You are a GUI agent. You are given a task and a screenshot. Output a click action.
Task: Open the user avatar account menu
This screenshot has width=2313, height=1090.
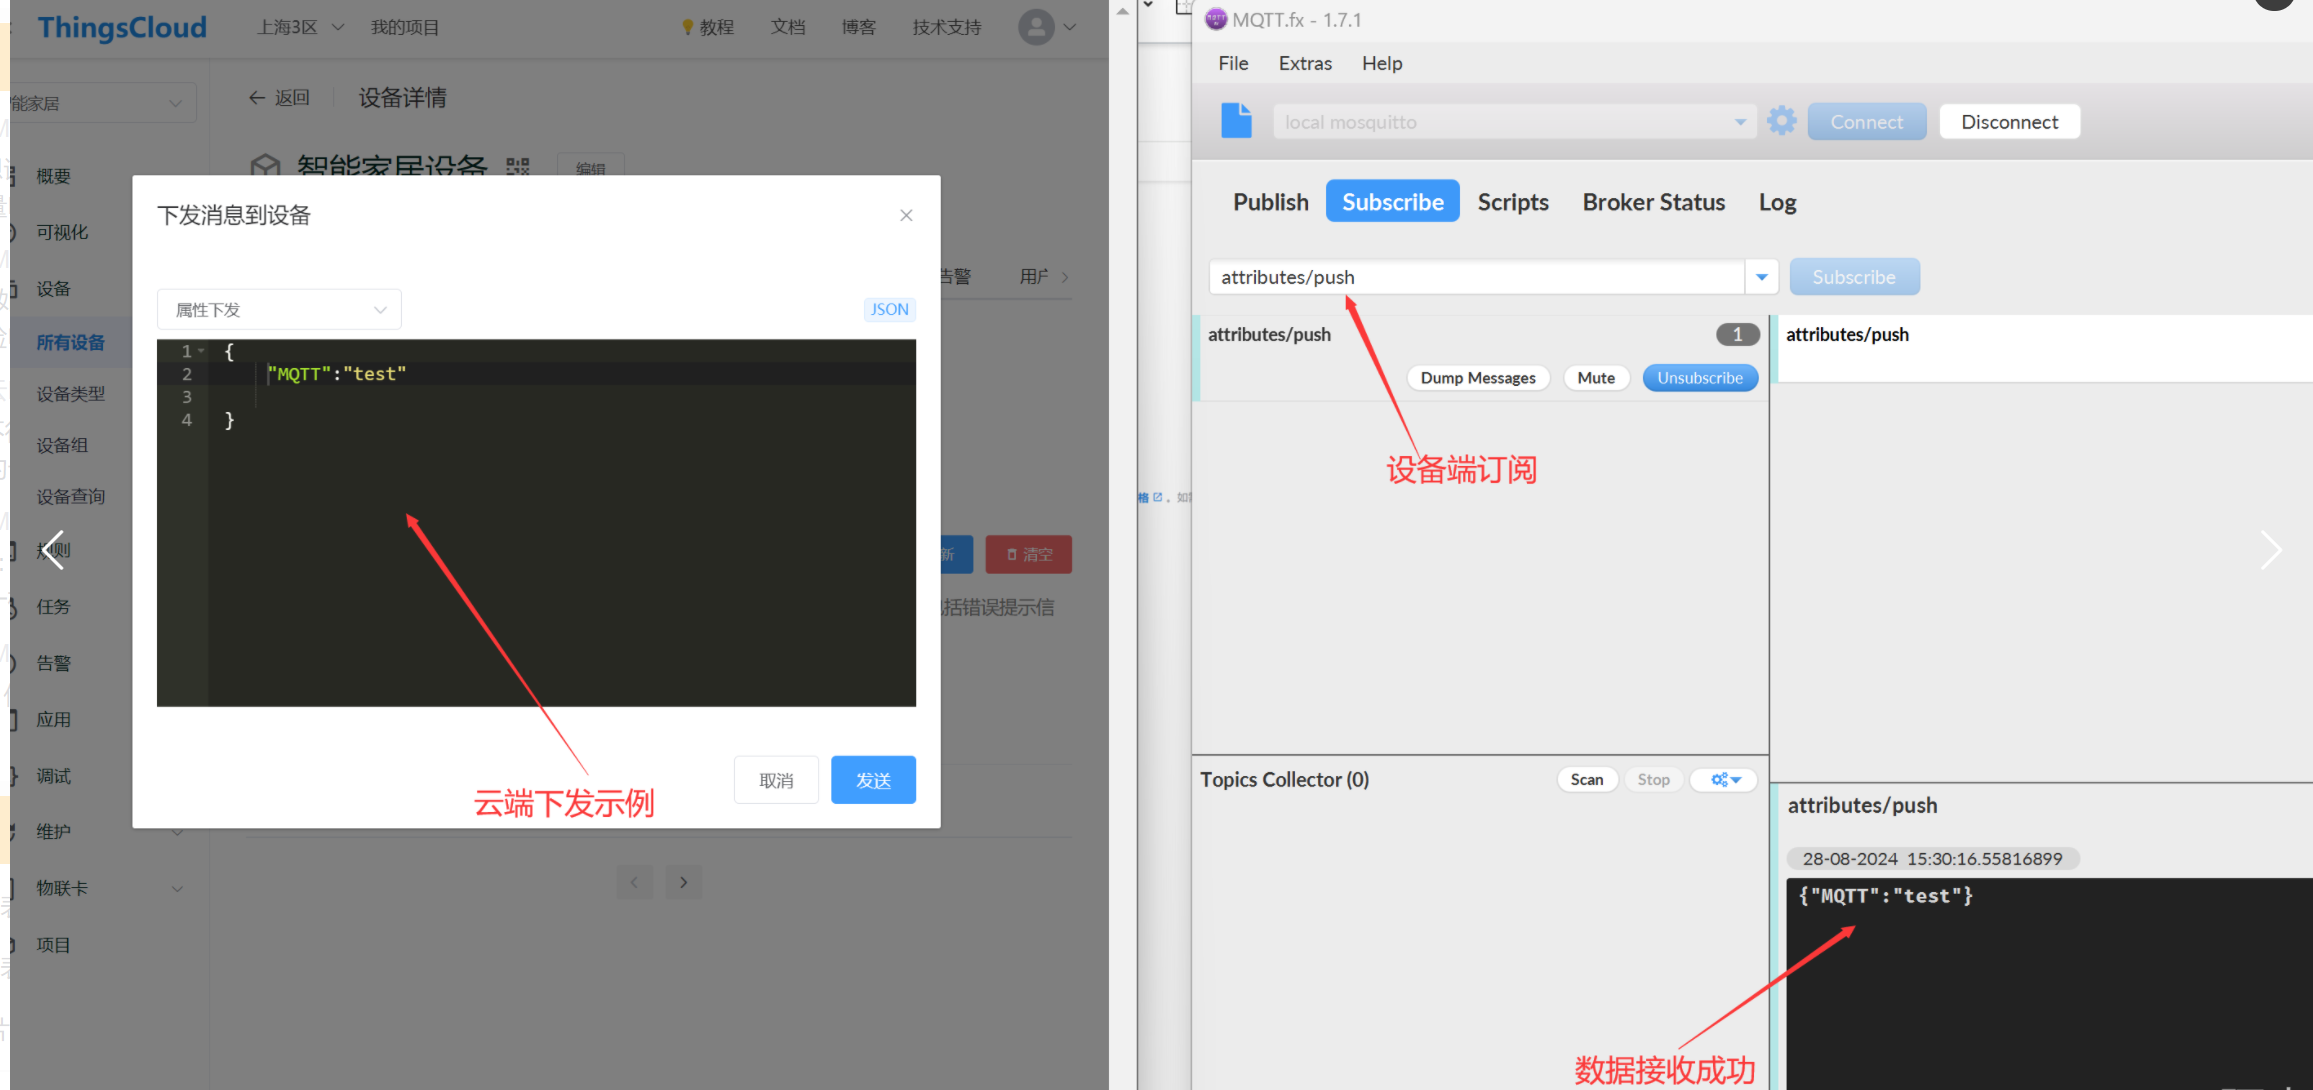click(x=1047, y=27)
